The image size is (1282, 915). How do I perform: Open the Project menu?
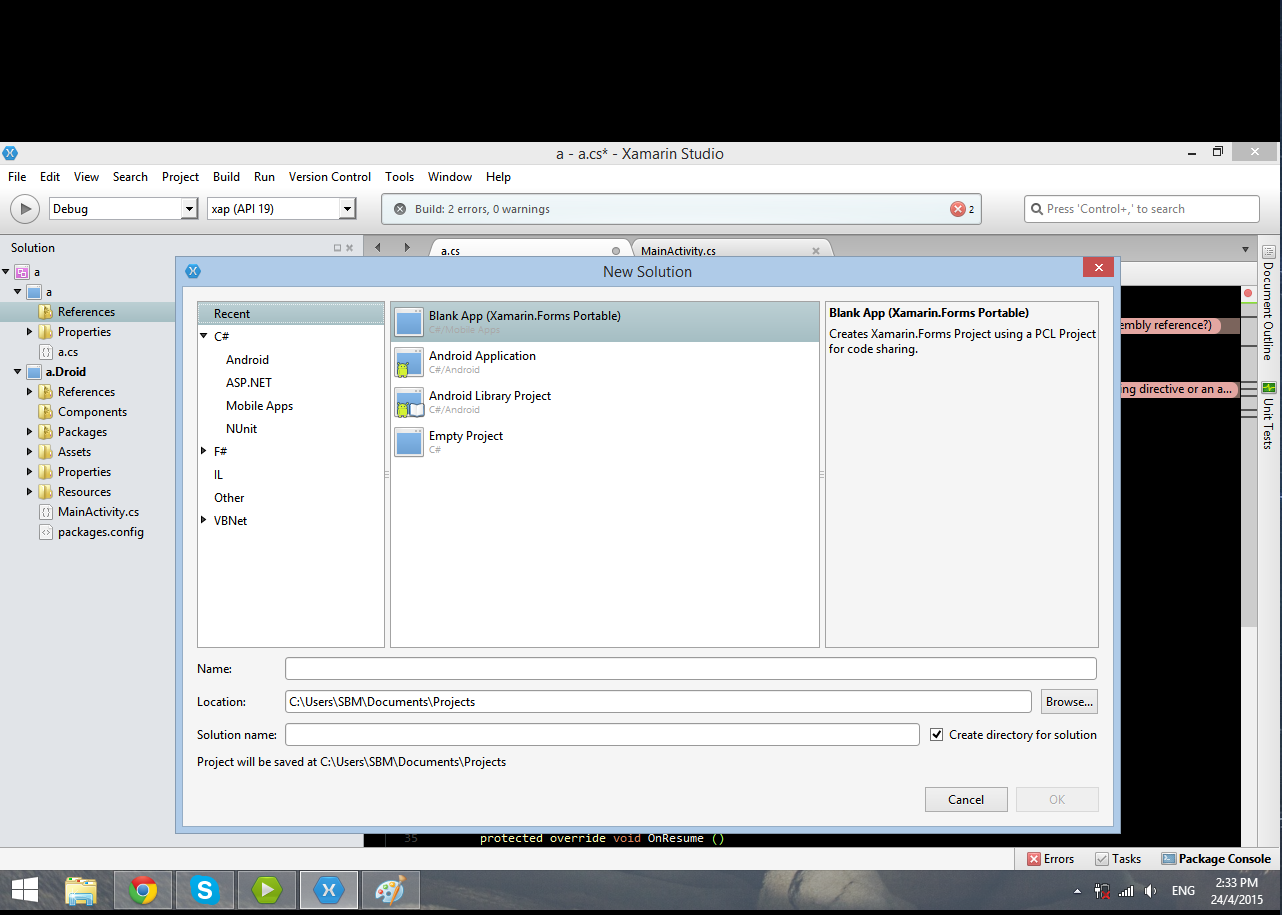(x=180, y=177)
